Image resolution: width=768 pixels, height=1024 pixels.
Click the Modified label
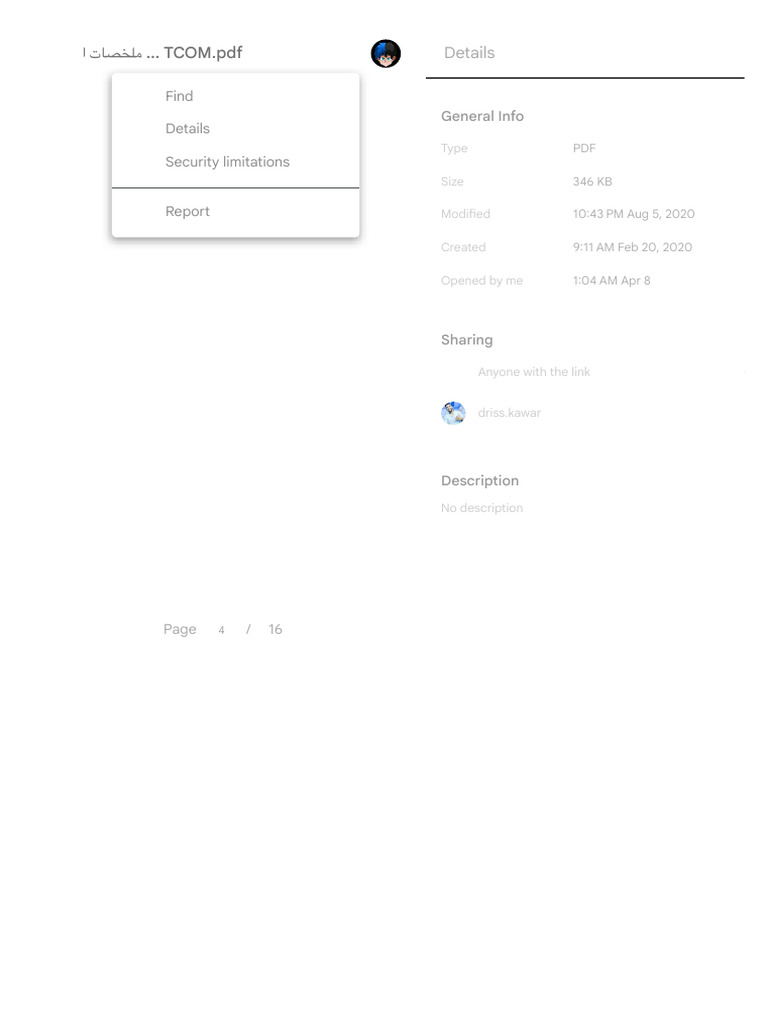[x=465, y=214]
